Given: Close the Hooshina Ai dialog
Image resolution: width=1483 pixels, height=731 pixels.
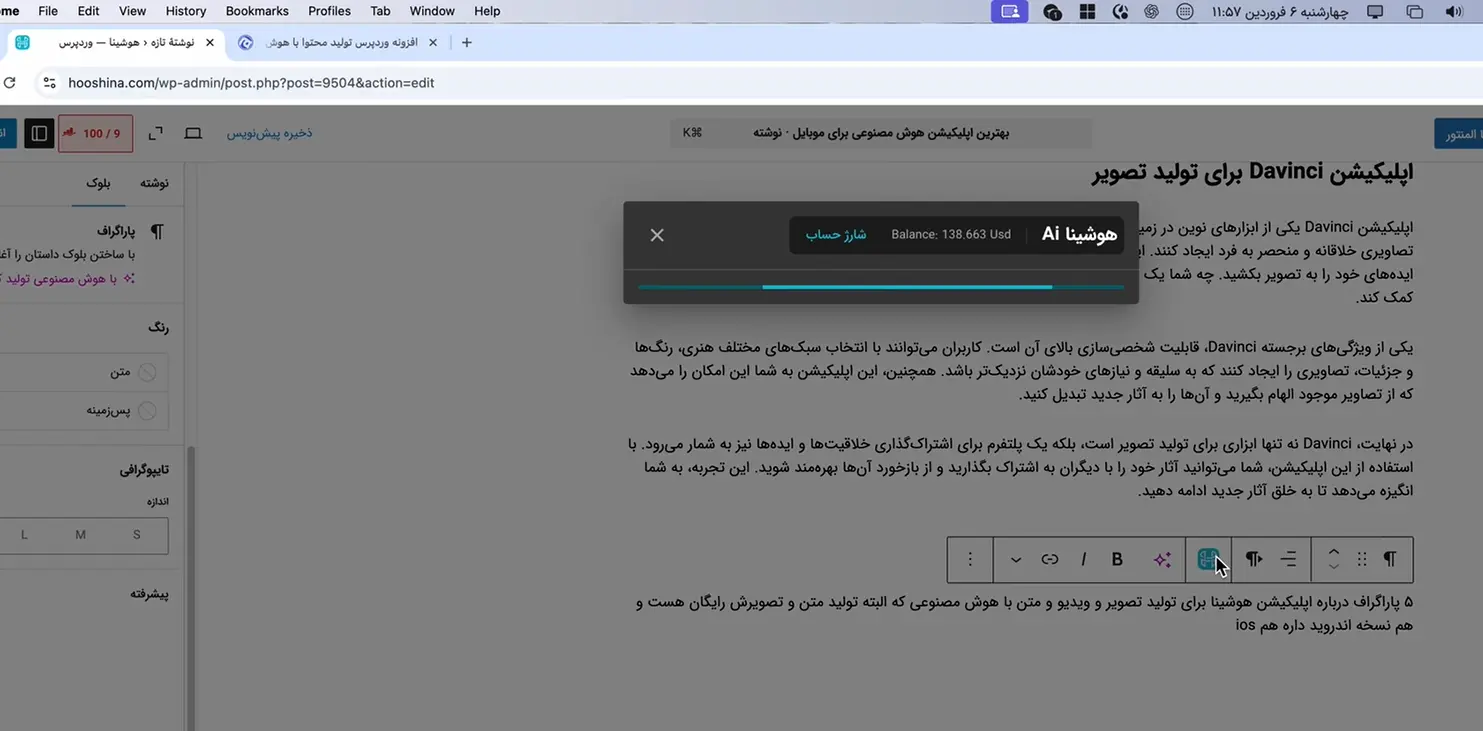Looking at the screenshot, I should point(657,235).
